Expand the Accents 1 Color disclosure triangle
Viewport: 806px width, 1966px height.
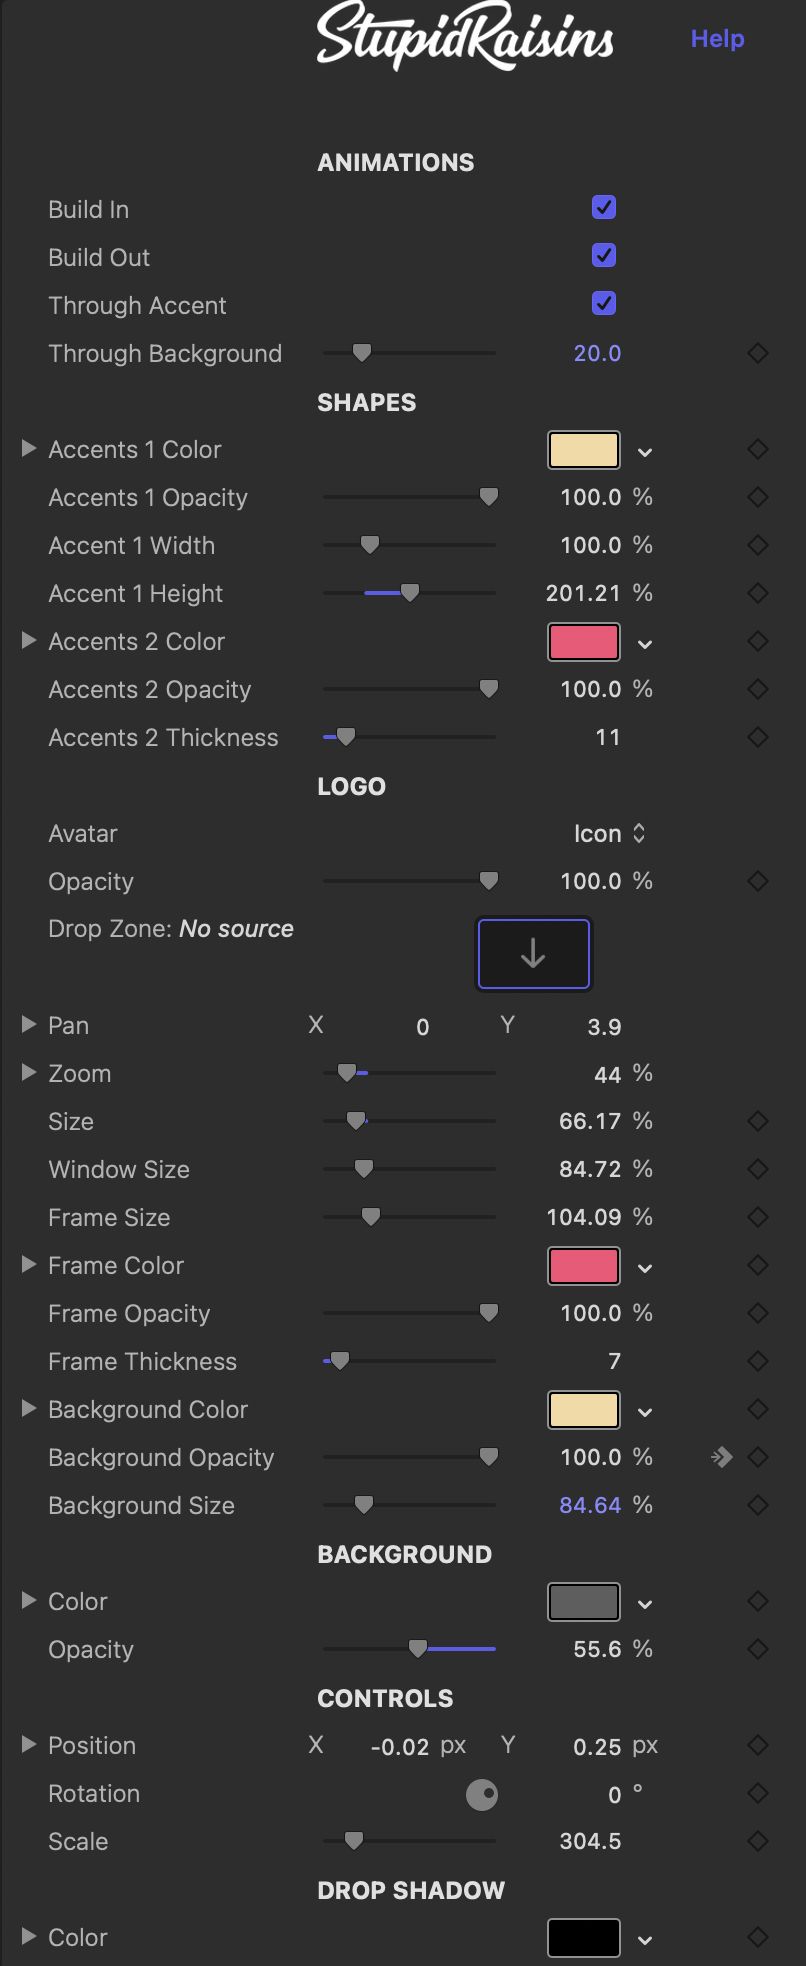coord(29,449)
